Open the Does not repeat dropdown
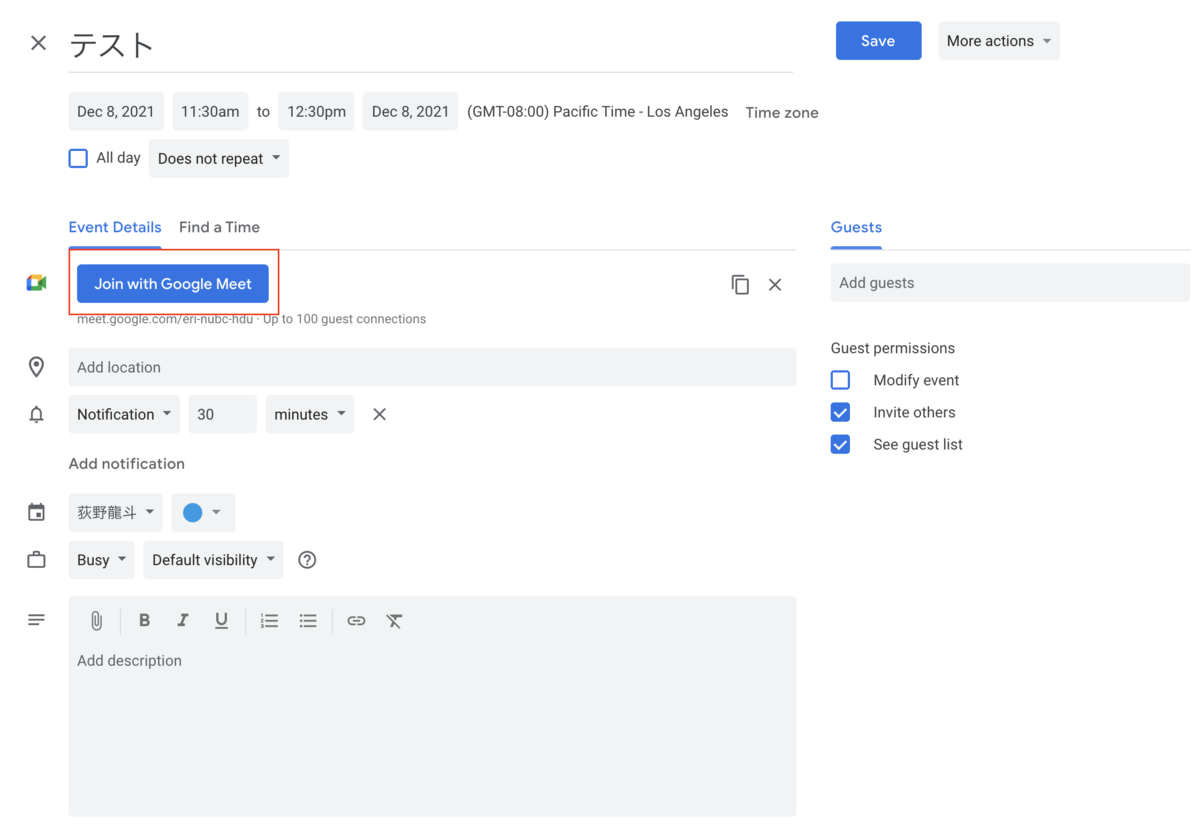This screenshot has height=837, width=1200. click(219, 158)
